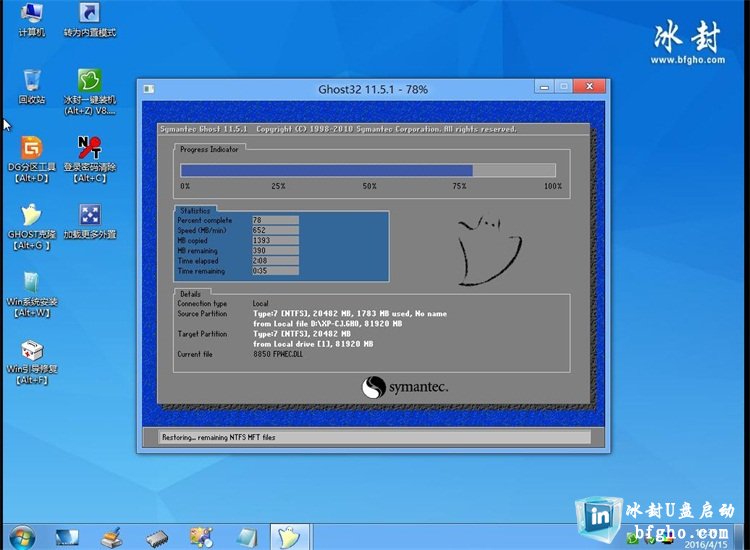Launch GHOST克隆 [Alt+G] icon

point(32,226)
